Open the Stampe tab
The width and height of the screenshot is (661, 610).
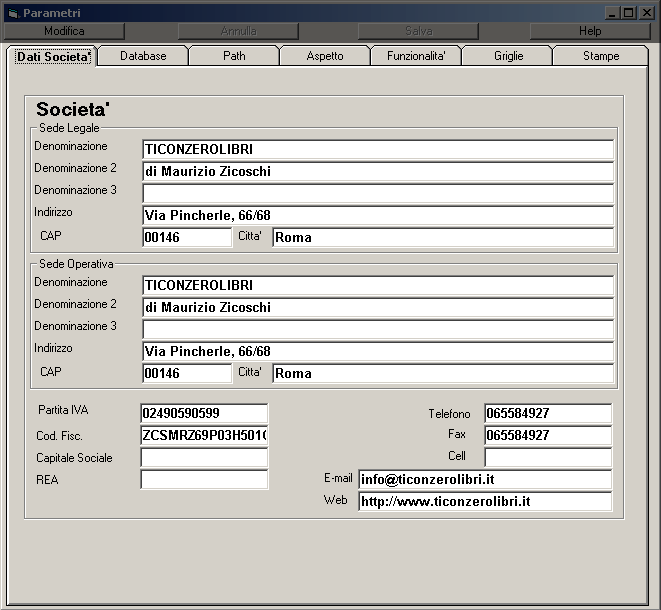pyautogui.click(x=601, y=56)
